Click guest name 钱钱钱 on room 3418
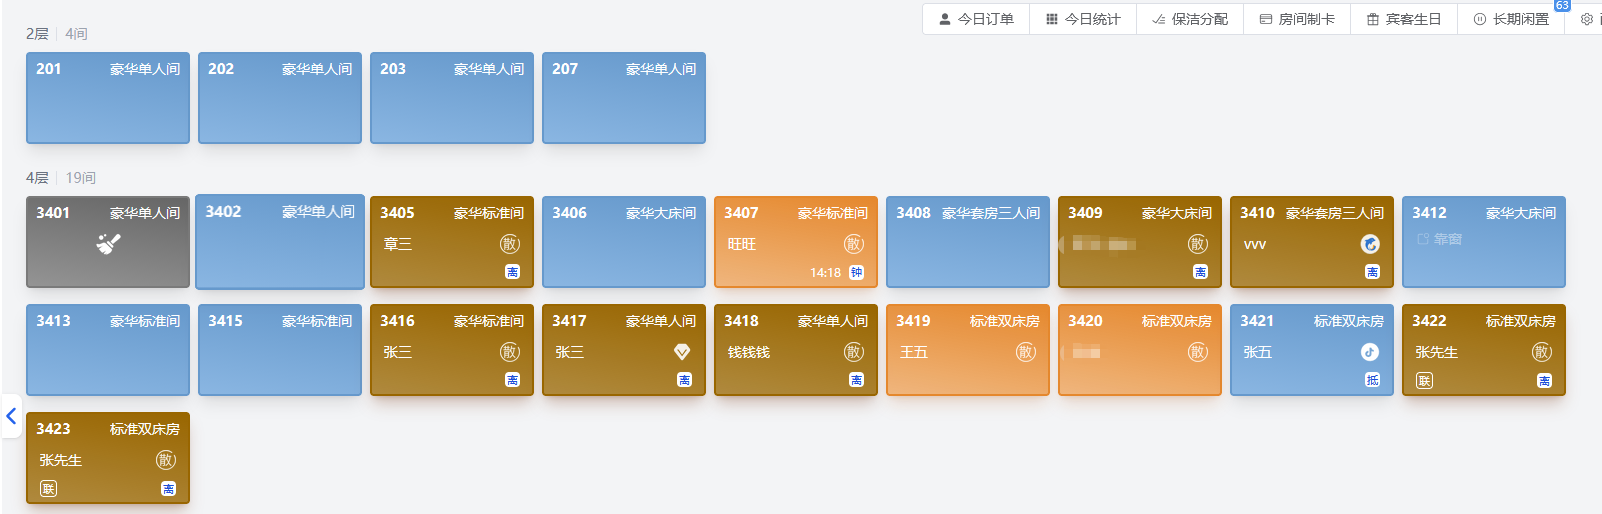This screenshot has width=1602, height=514. (x=749, y=352)
